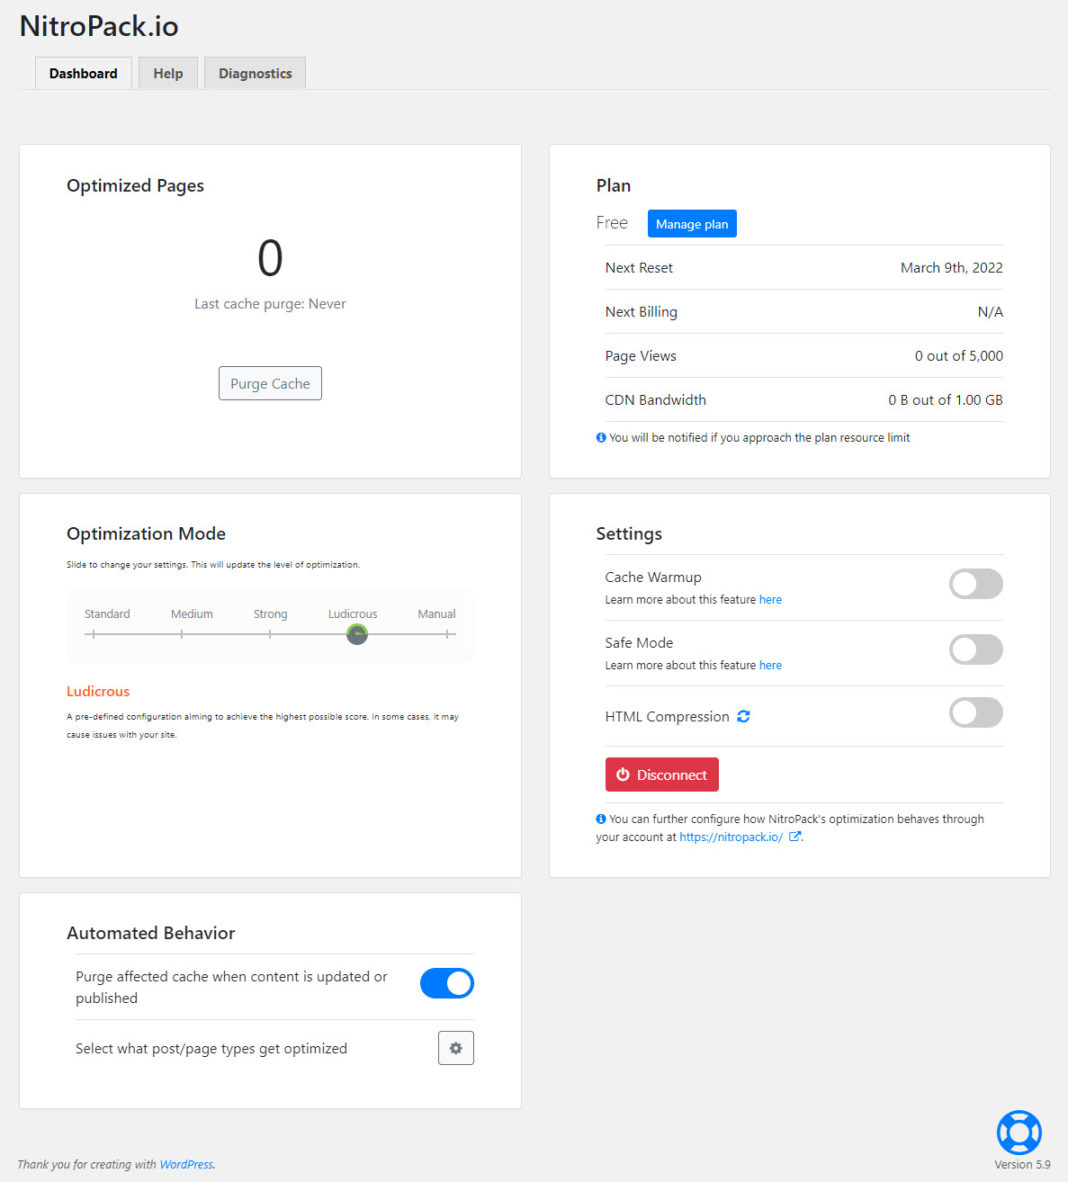Learn more about Cache Warmup via the here link
This screenshot has width=1068, height=1182.
click(x=770, y=599)
